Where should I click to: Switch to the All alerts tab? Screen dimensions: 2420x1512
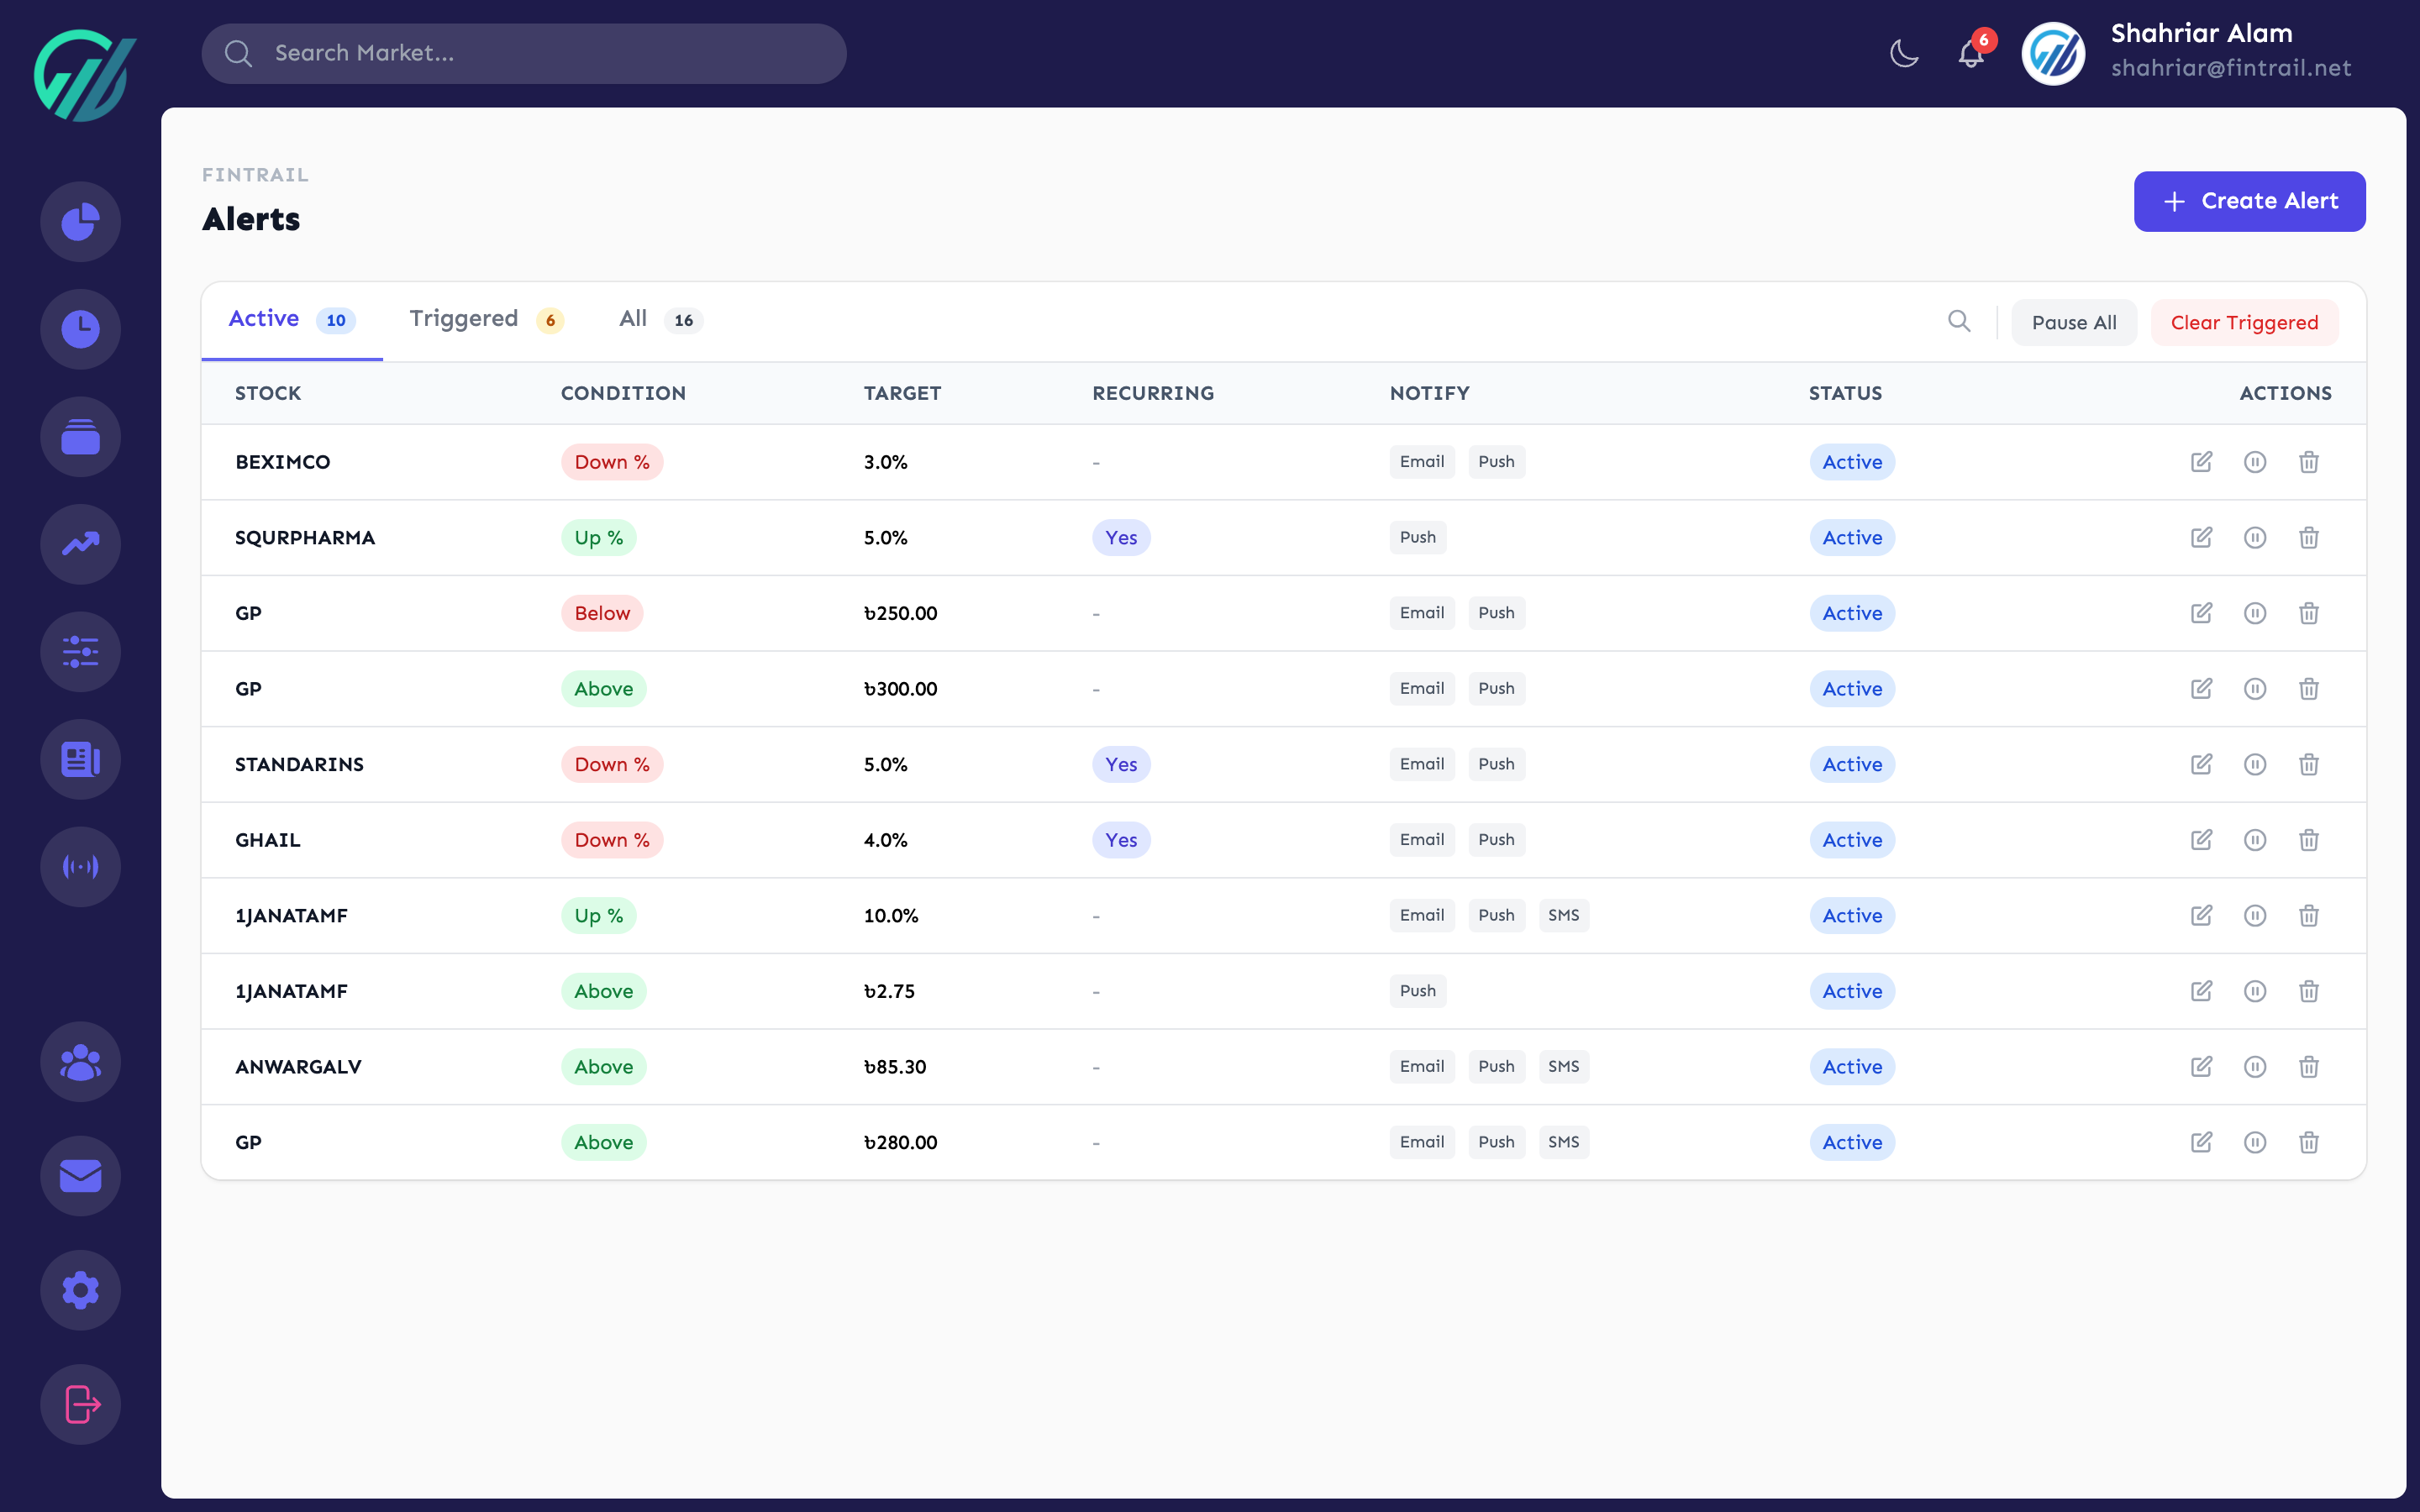click(633, 318)
